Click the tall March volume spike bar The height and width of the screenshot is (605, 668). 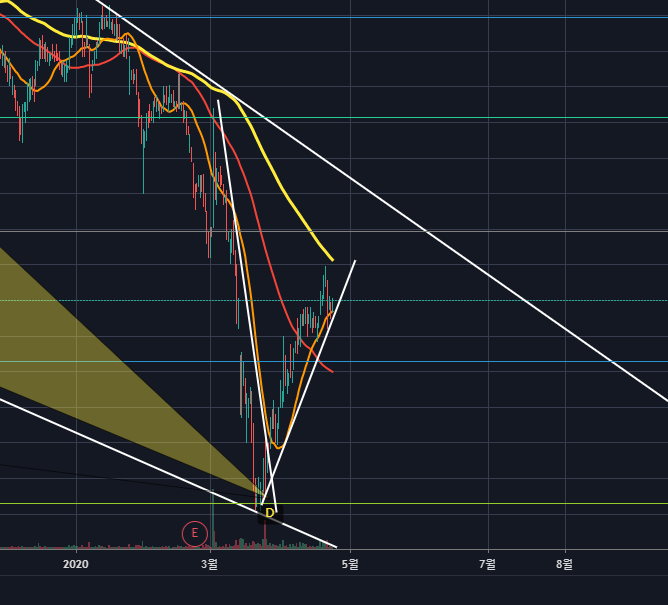(x=213, y=519)
